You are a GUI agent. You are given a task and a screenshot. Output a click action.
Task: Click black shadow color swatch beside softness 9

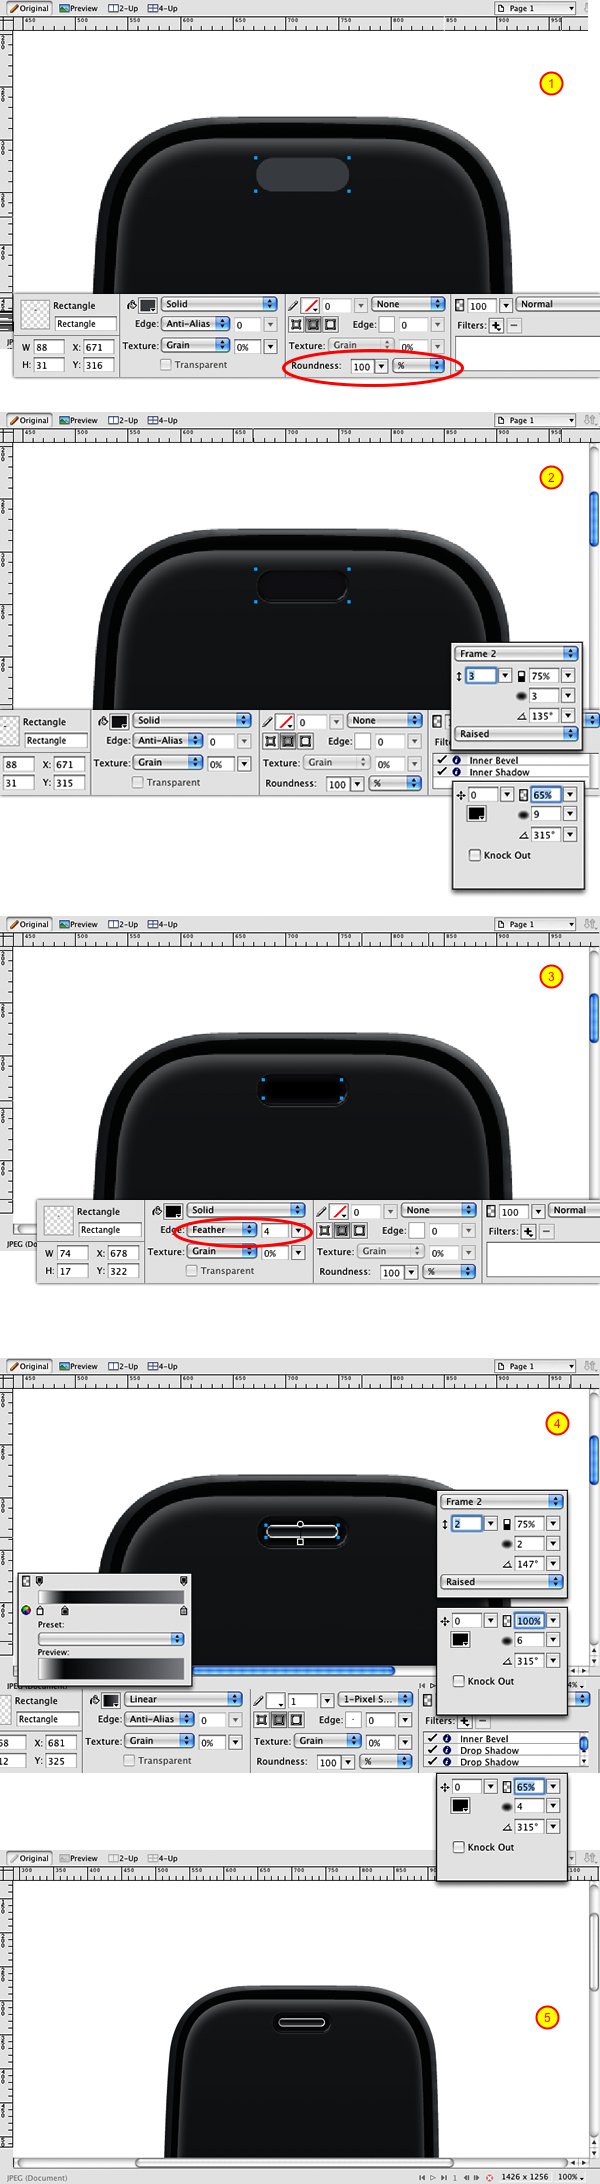[477, 814]
